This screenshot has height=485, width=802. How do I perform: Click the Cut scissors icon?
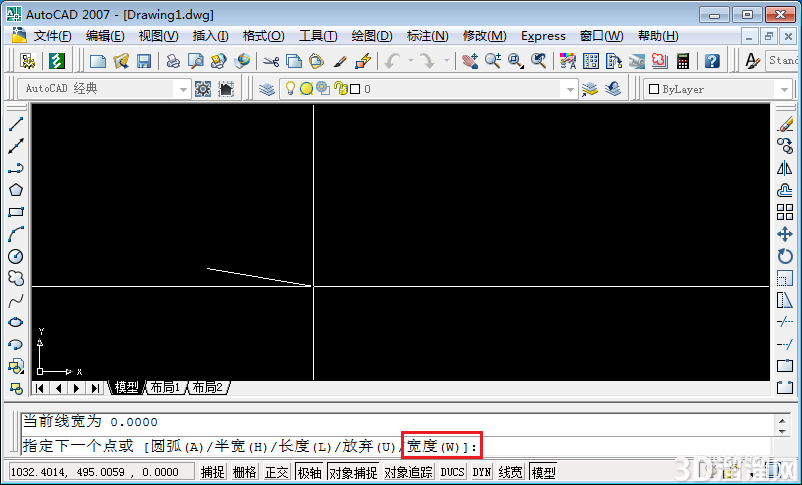click(271, 61)
